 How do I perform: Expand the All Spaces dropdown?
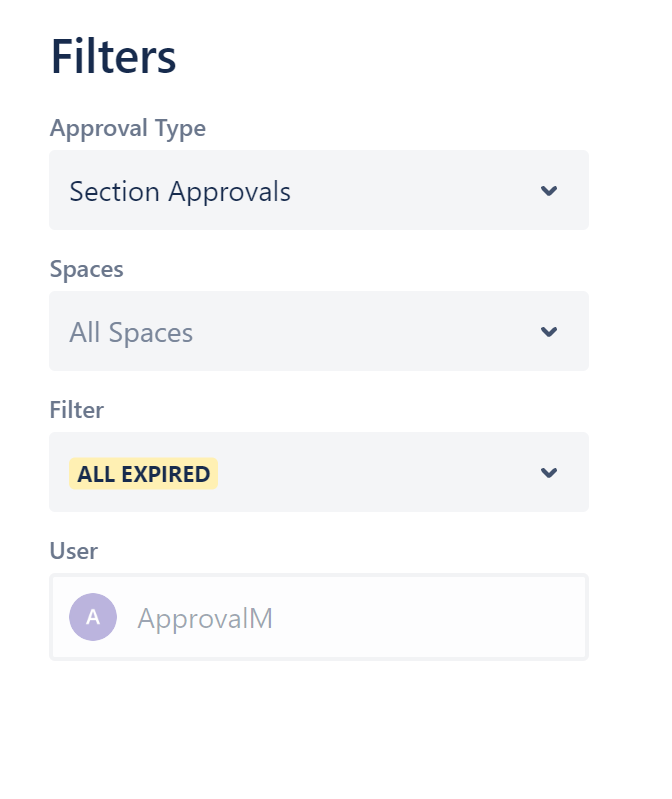[x=318, y=332]
